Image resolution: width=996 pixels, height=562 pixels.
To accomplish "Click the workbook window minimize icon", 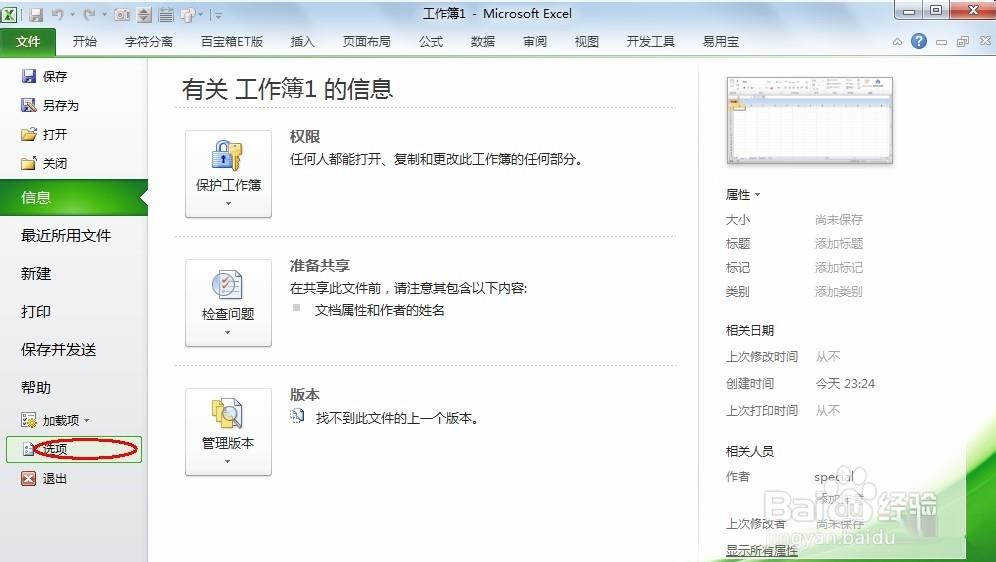I will coord(941,42).
